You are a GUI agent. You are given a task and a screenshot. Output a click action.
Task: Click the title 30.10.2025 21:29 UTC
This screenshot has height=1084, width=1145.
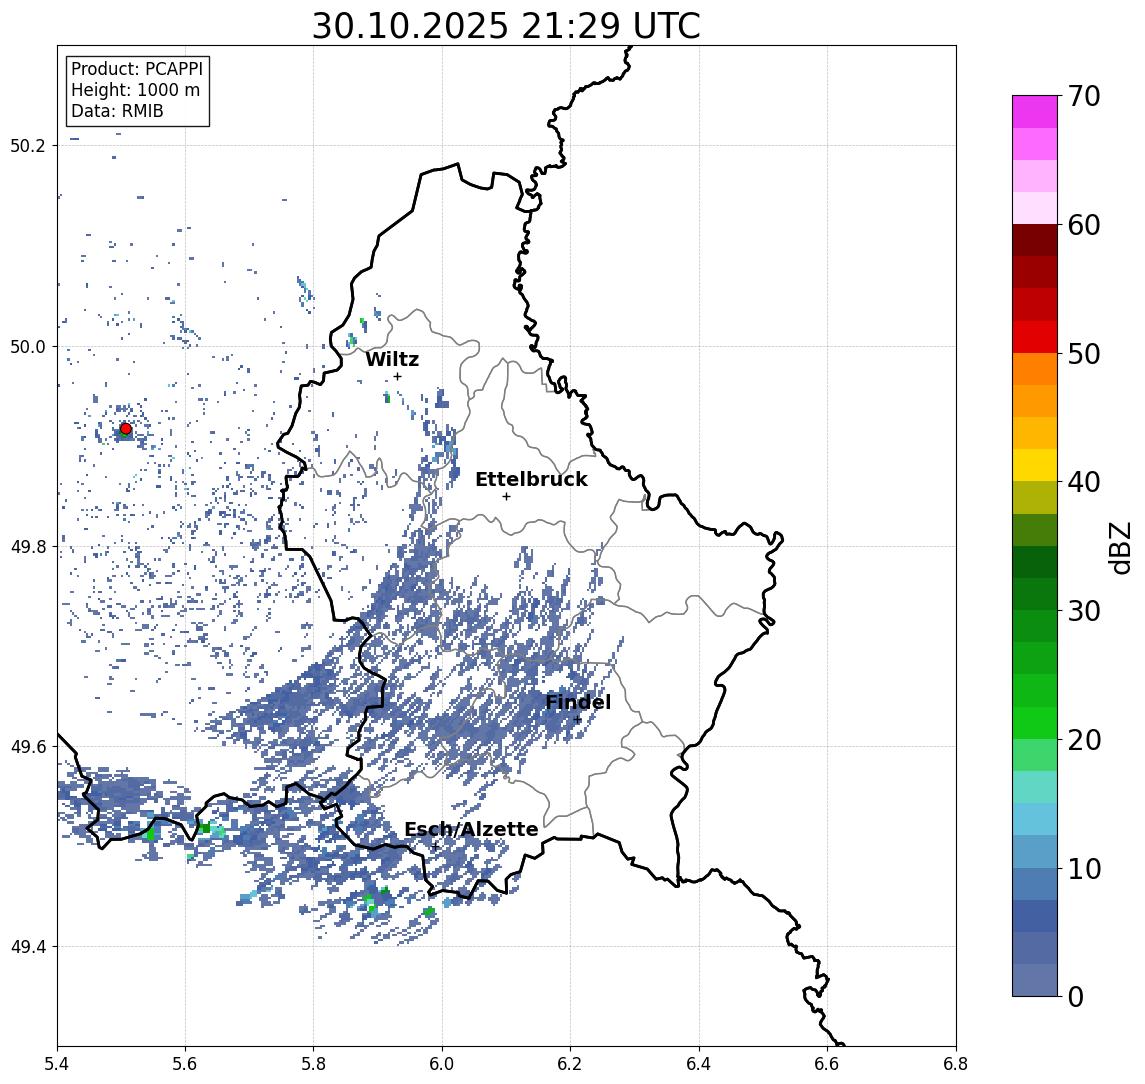point(506,26)
